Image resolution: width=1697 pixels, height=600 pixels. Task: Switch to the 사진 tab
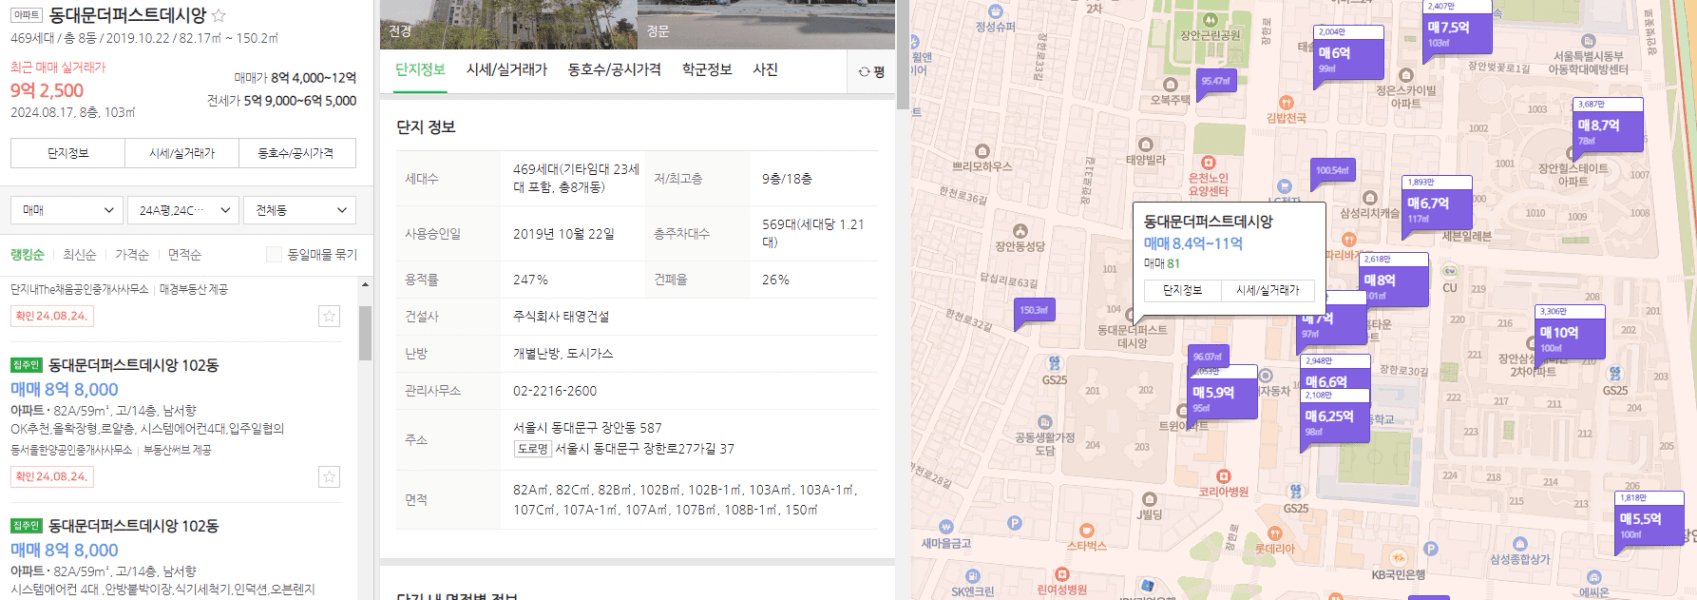click(765, 69)
